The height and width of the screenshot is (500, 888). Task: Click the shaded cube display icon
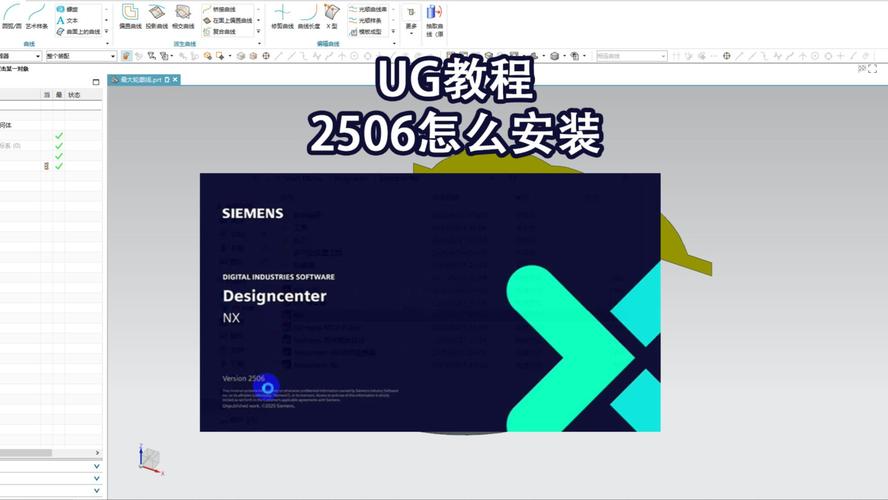click(554, 56)
